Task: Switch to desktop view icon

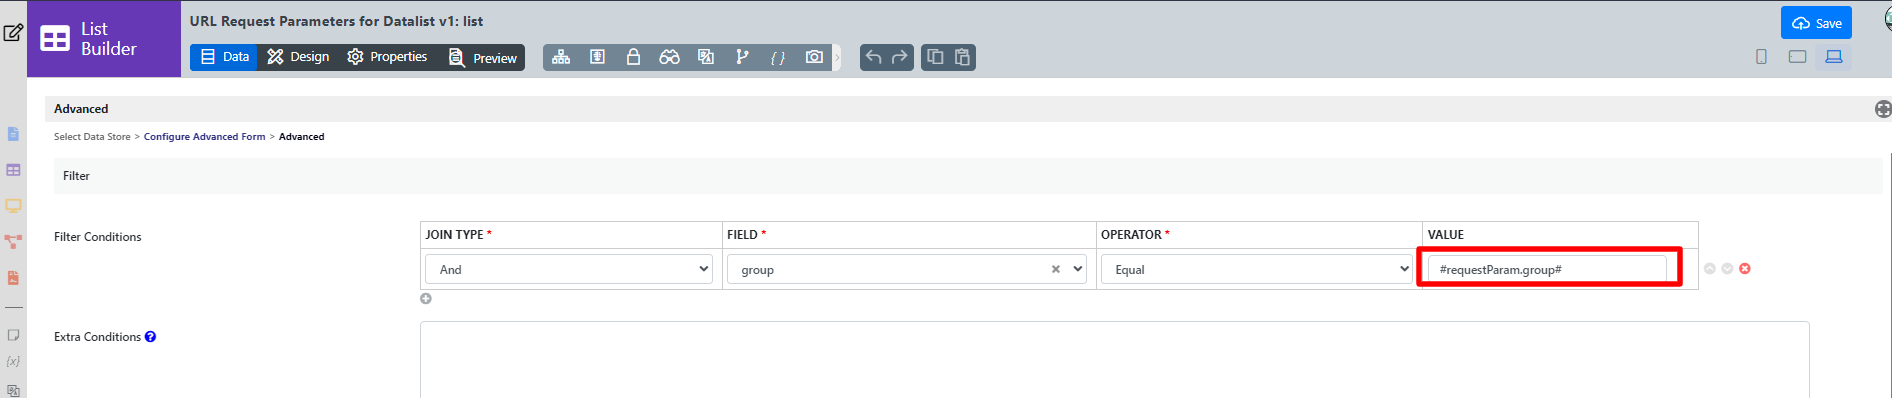Action: click(x=1833, y=57)
